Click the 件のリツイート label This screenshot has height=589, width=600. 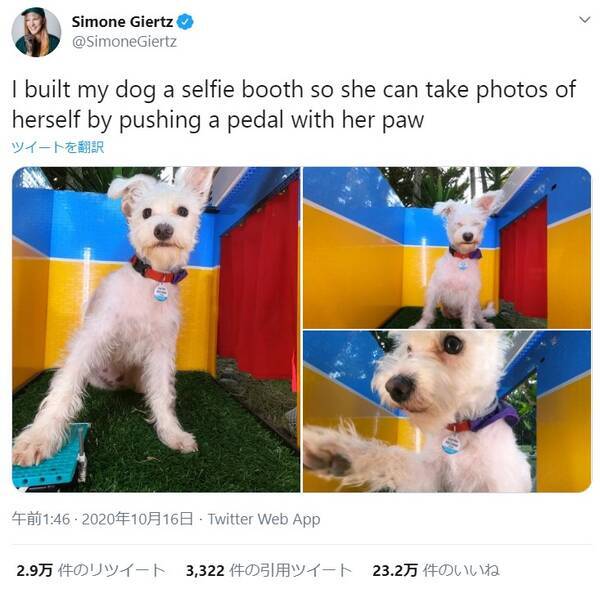112,570
